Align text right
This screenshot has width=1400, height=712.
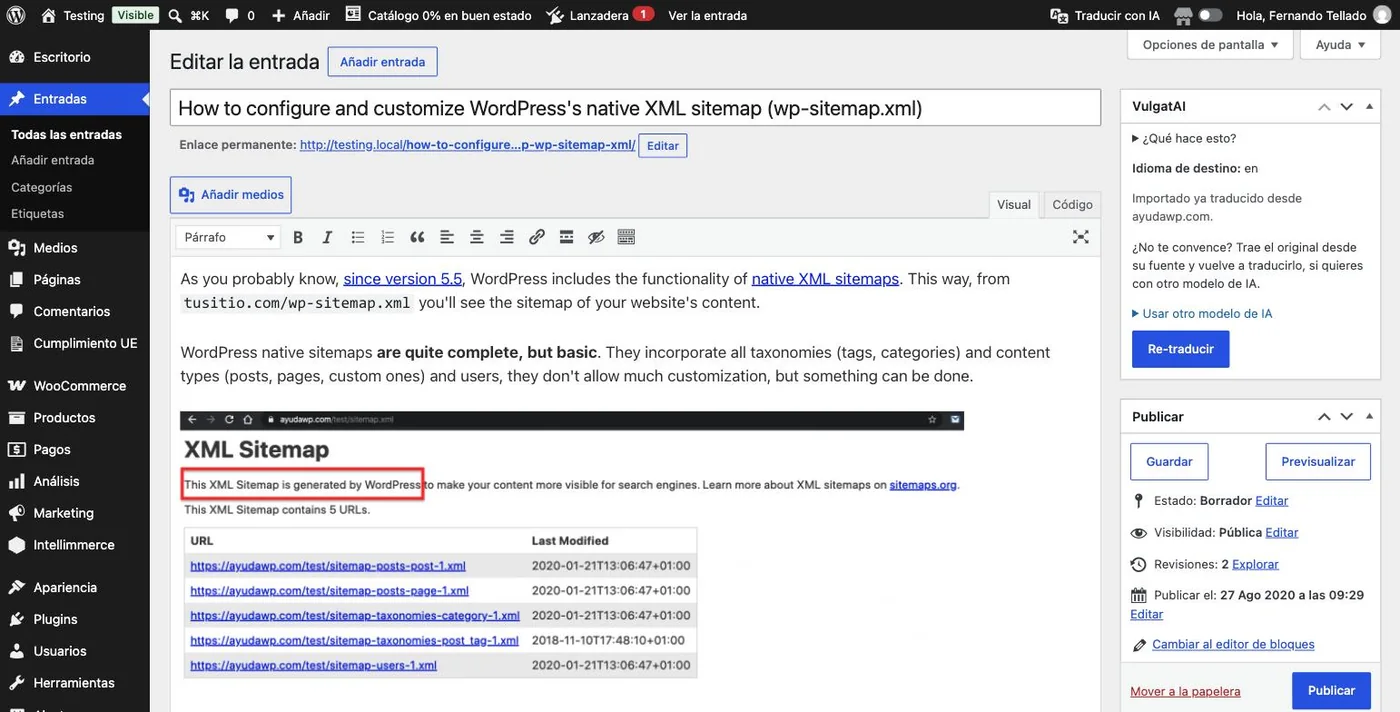click(507, 237)
